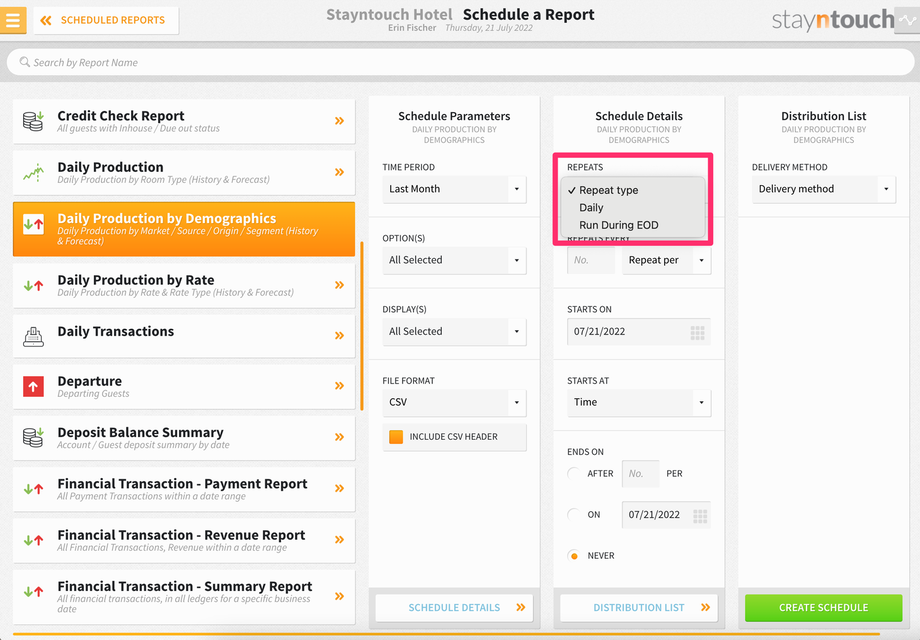Click Deposit Balance Summary coins icon
Screen dimensions: 920x640
33,438
